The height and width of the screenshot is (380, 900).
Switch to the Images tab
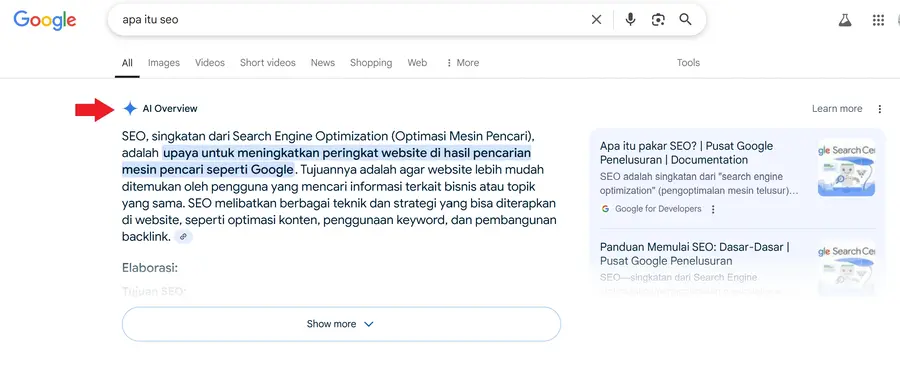[x=164, y=63]
